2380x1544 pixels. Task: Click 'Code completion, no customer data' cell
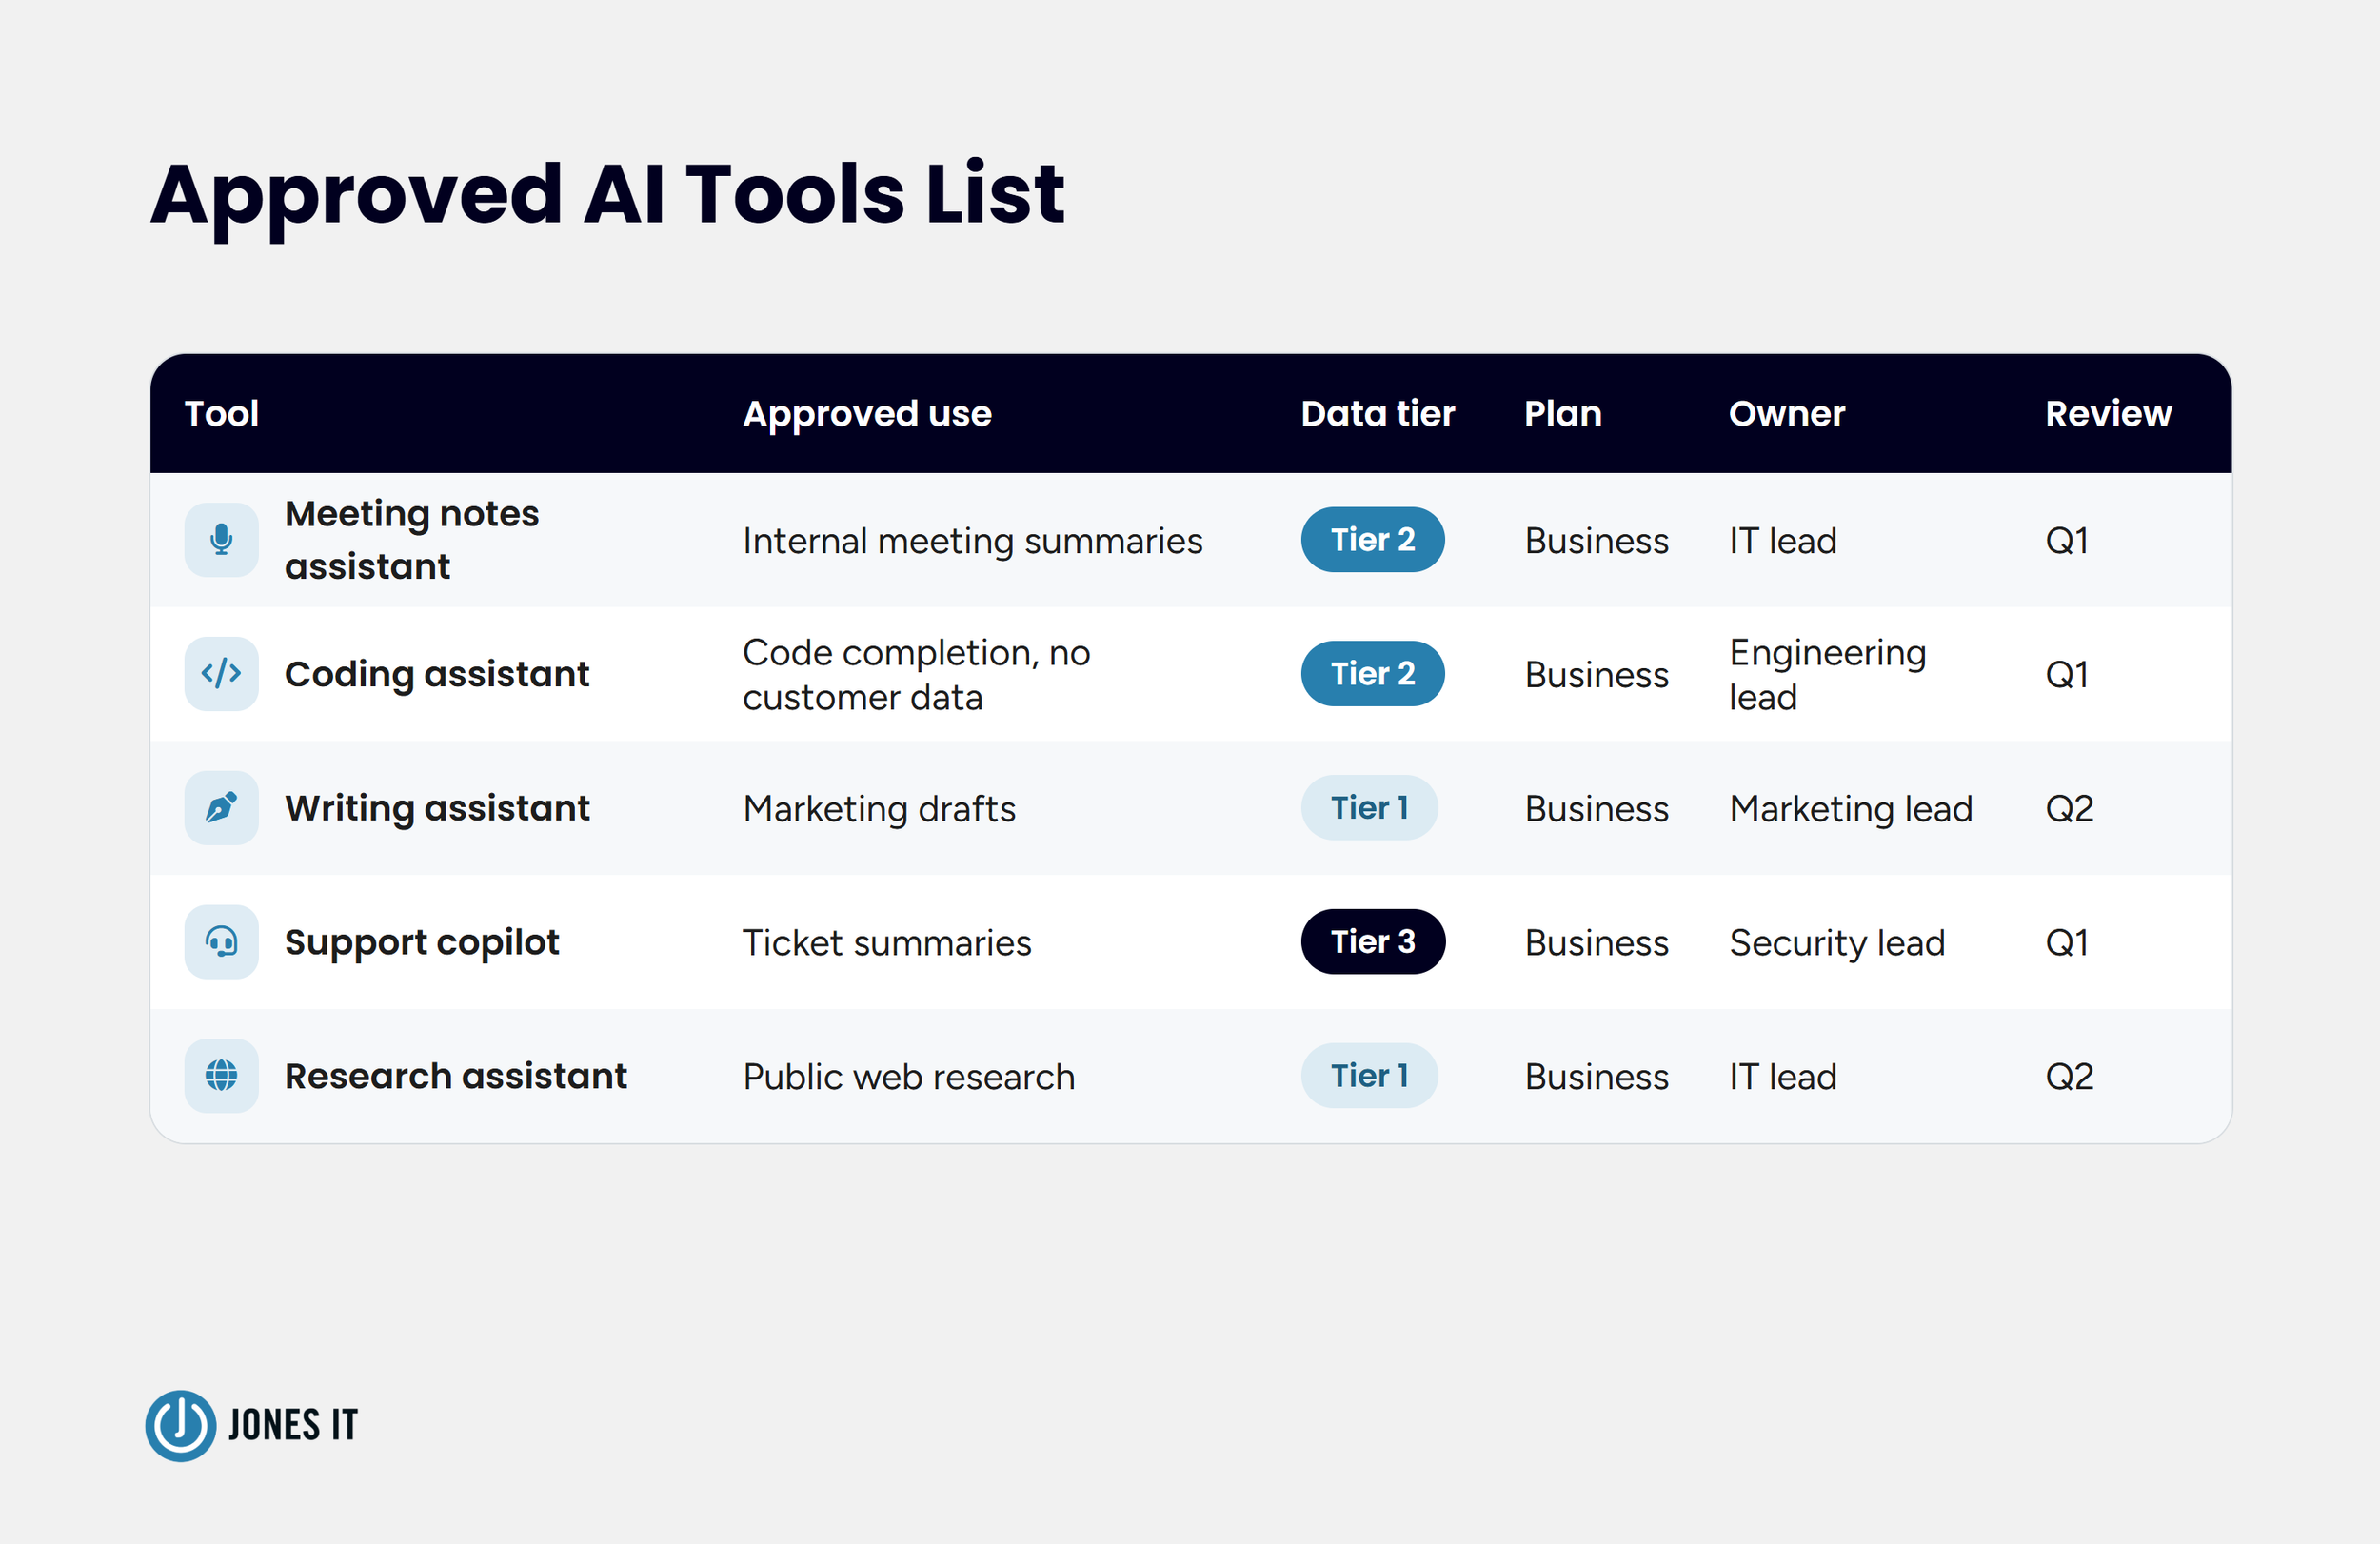[917, 675]
